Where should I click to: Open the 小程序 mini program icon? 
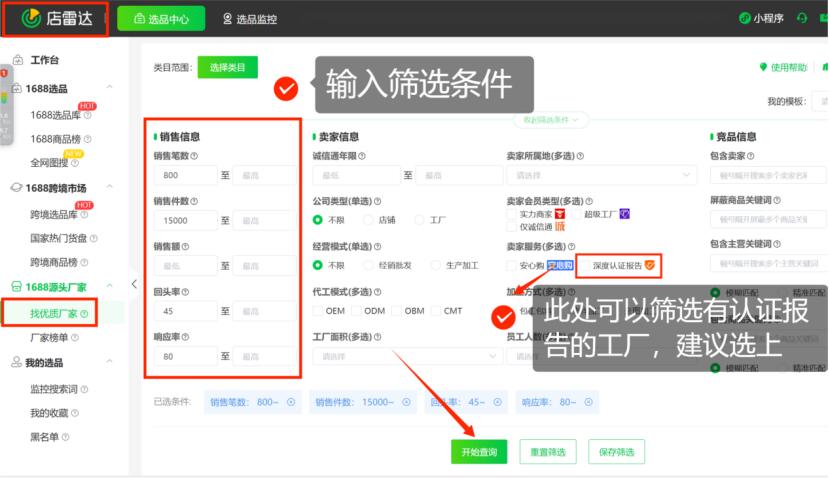(x=744, y=19)
